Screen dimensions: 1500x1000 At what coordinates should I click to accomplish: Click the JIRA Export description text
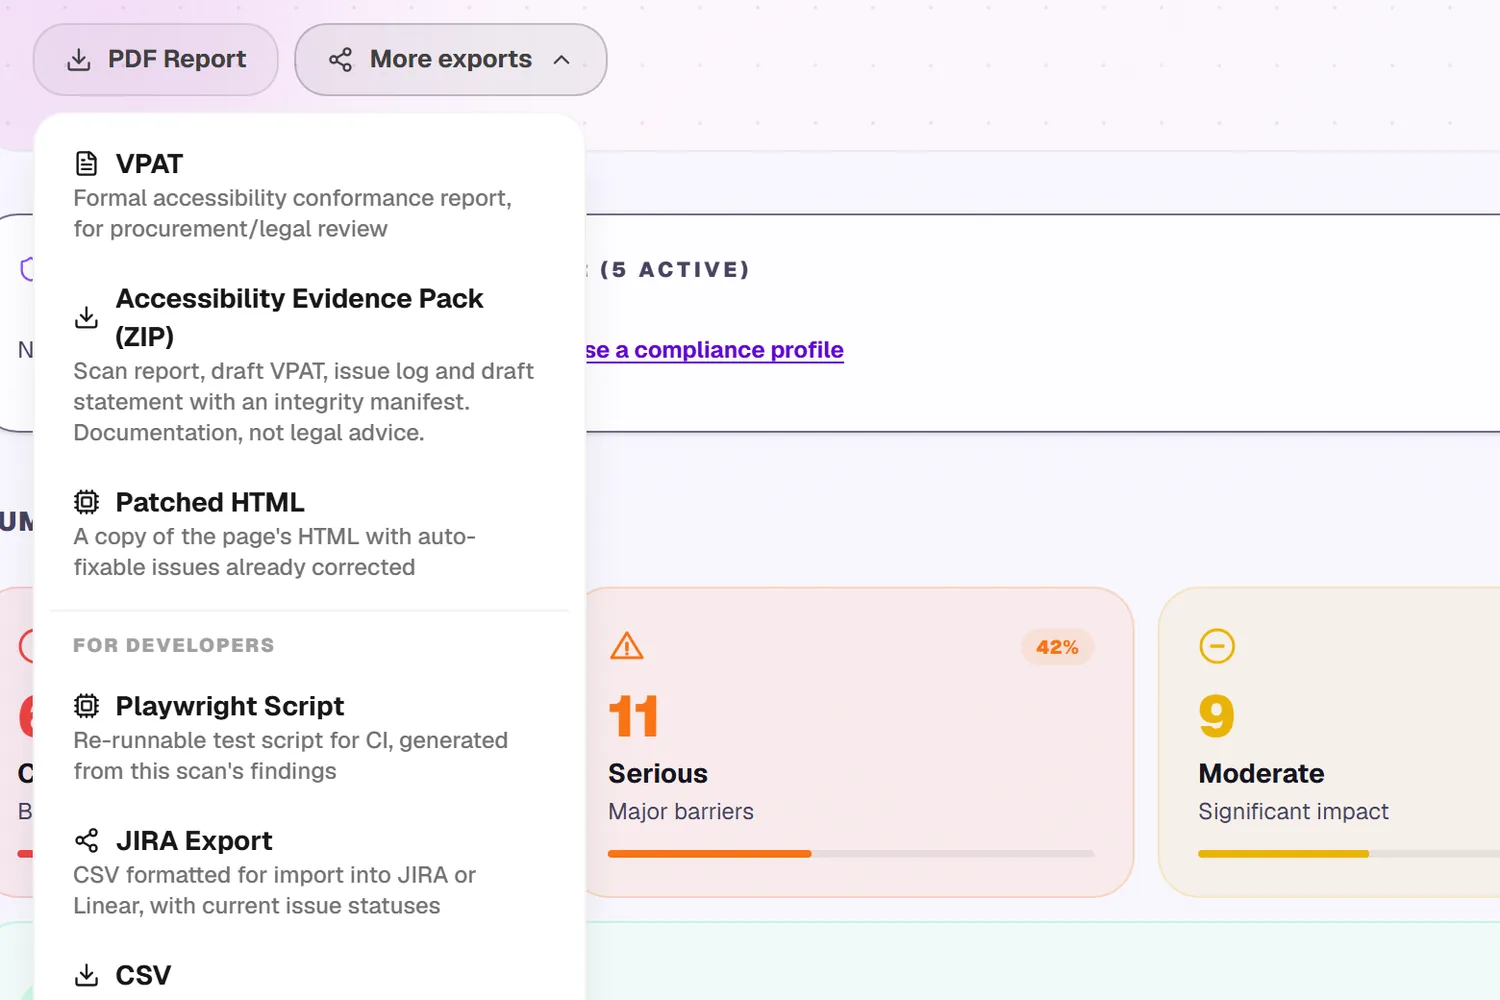click(x=274, y=890)
